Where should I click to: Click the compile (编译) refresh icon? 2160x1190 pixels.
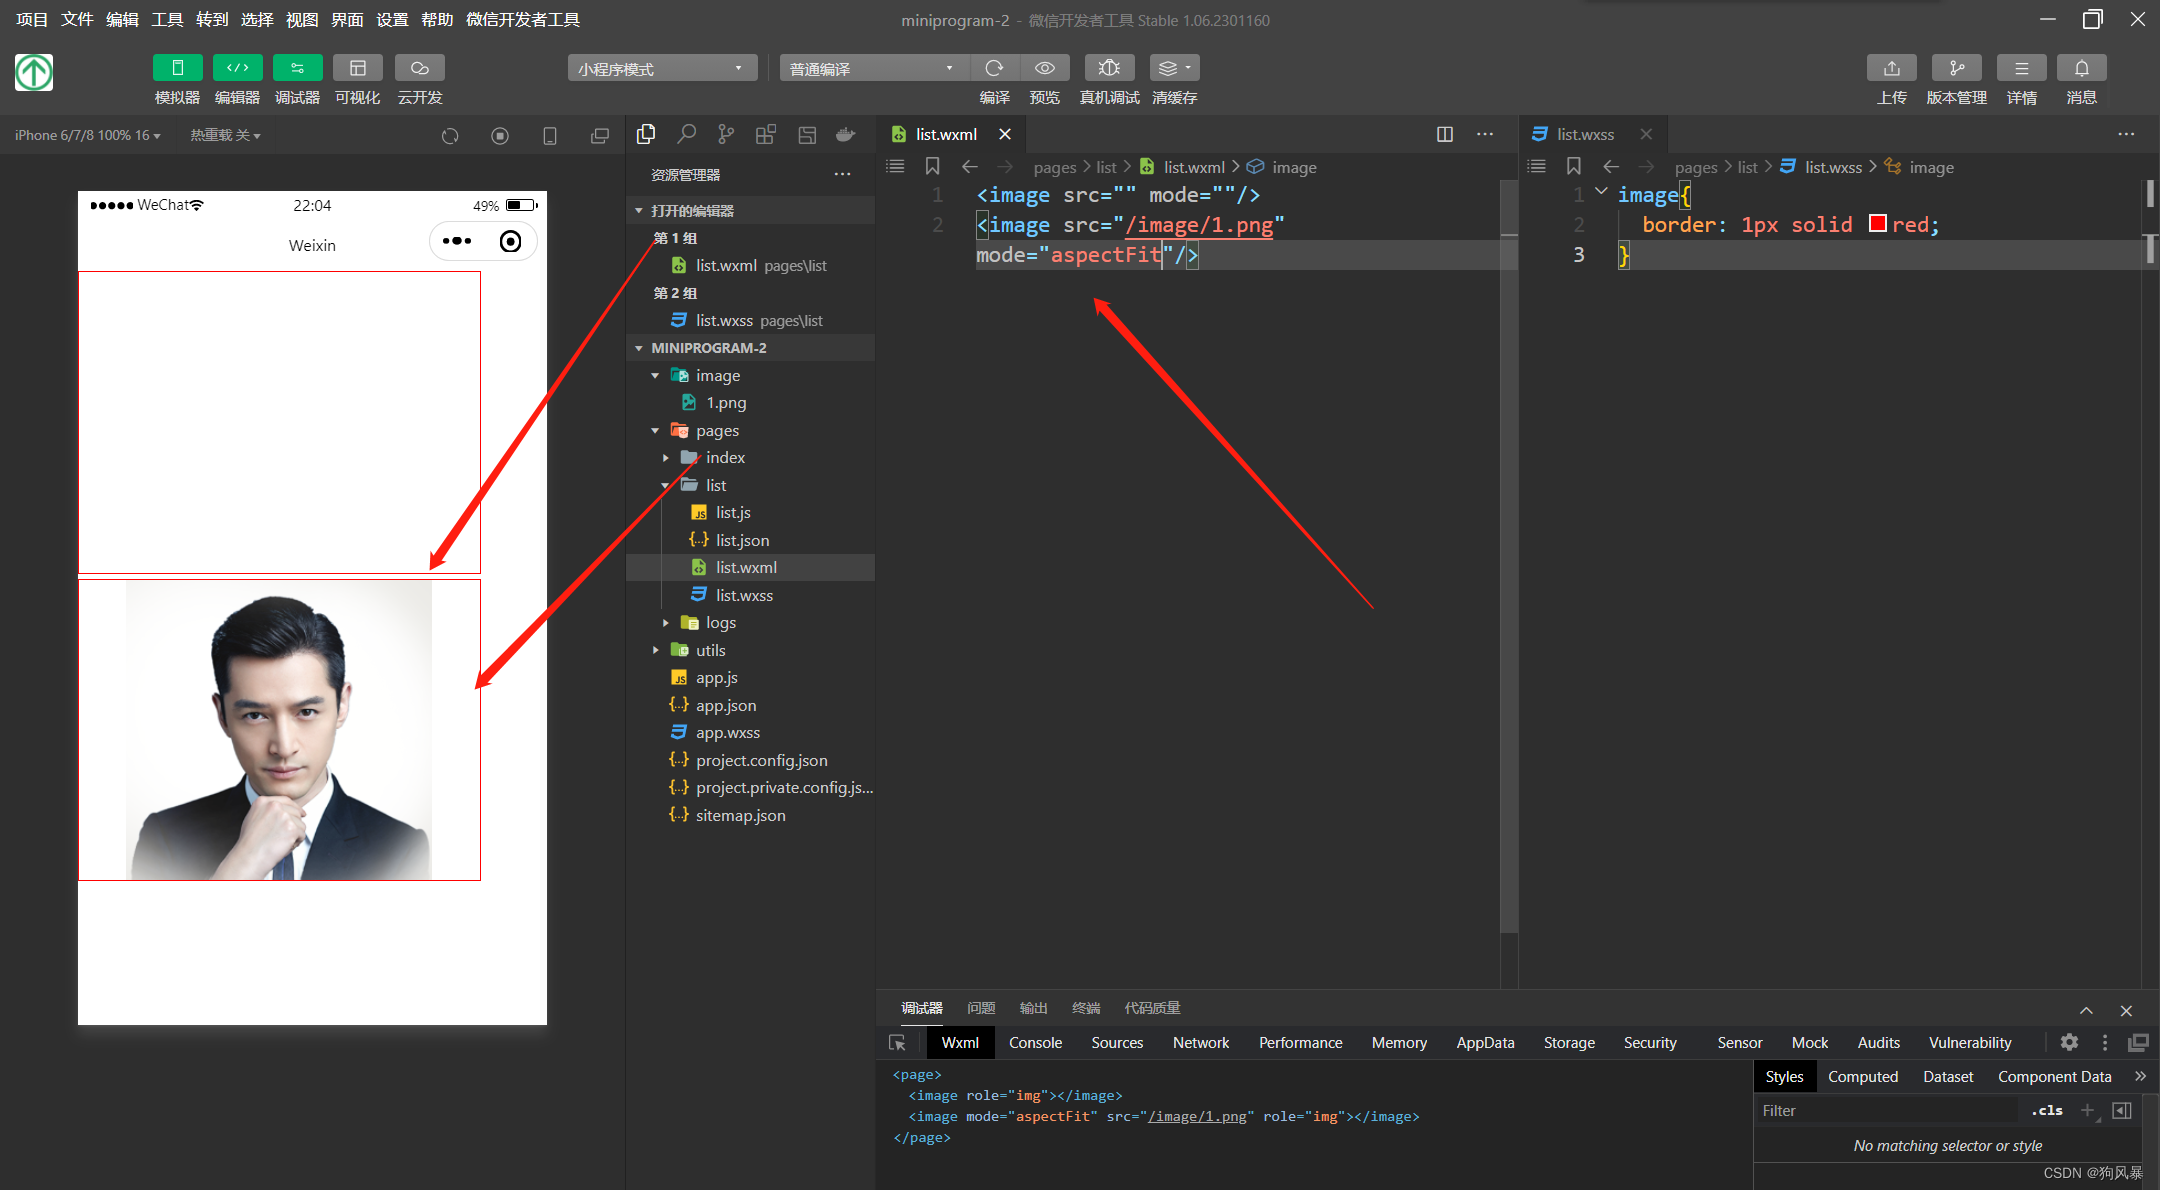994,68
